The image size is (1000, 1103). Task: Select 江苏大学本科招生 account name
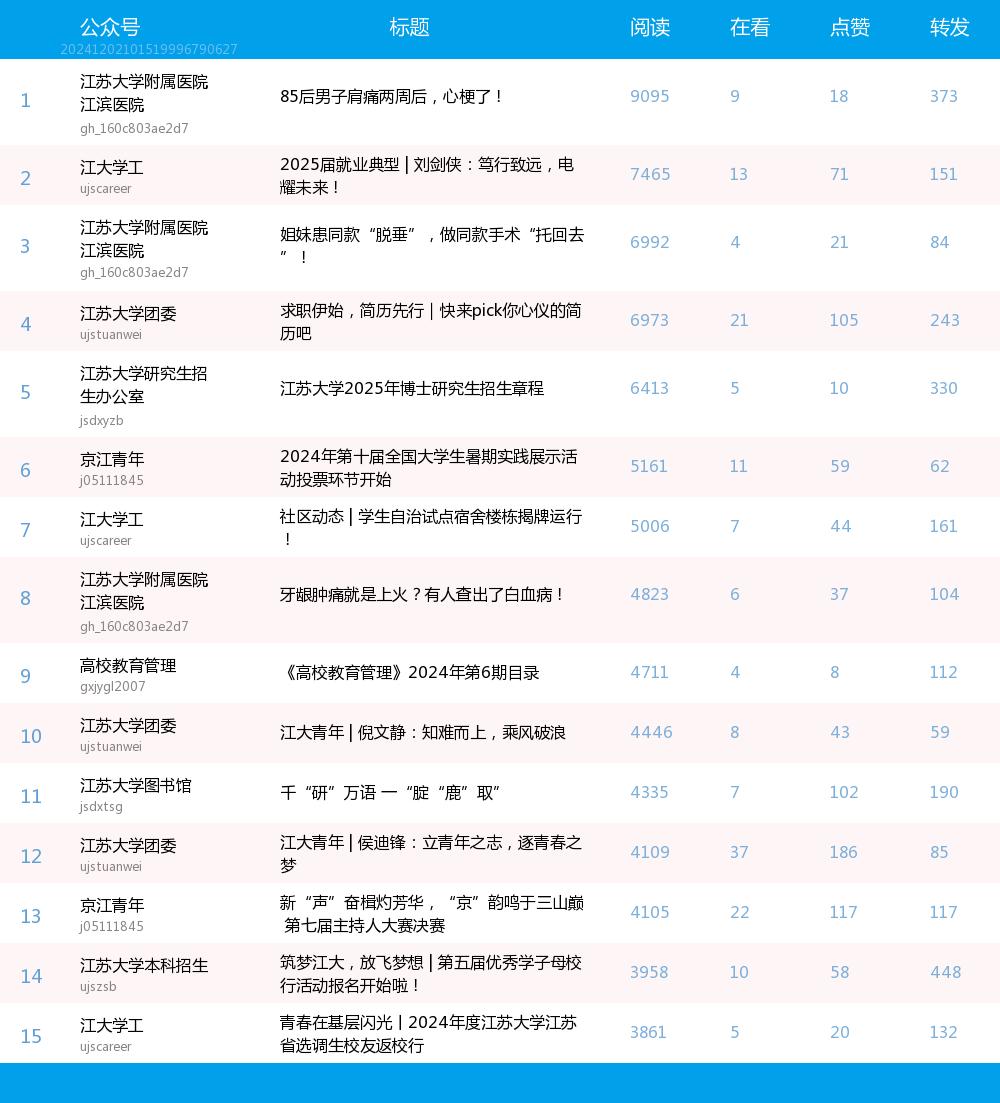(x=144, y=966)
